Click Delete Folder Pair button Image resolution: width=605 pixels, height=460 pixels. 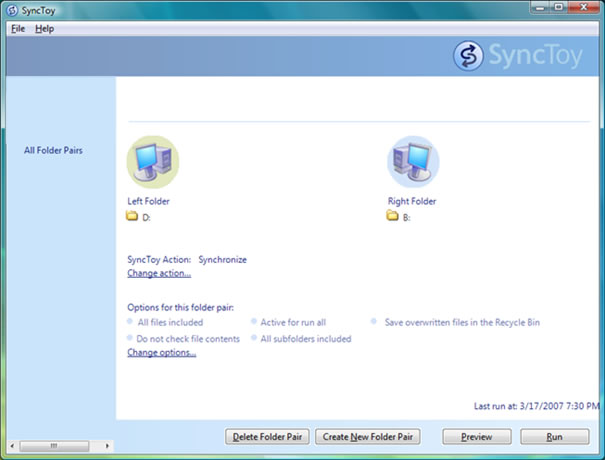(267, 437)
